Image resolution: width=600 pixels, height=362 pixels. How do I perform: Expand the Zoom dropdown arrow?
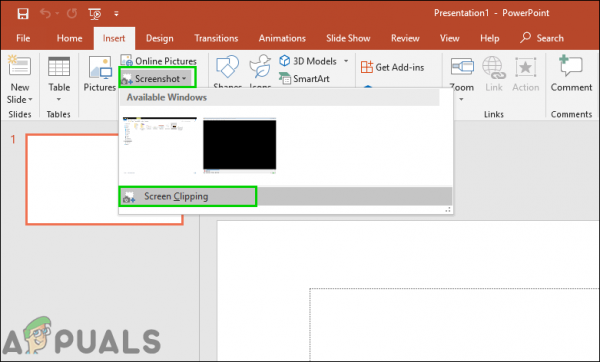pos(461,99)
